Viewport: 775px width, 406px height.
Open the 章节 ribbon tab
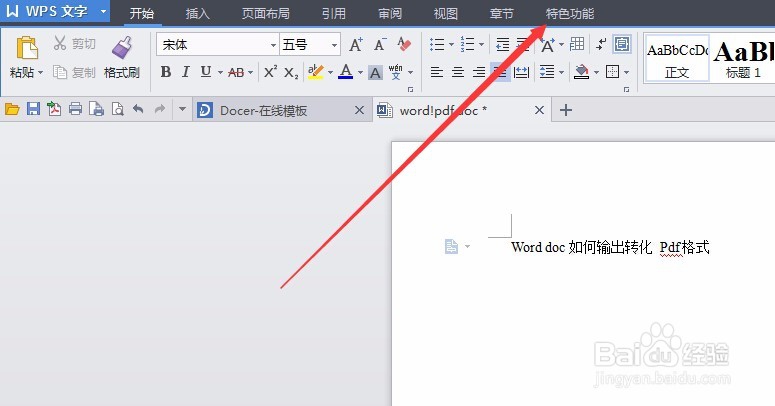click(502, 13)
